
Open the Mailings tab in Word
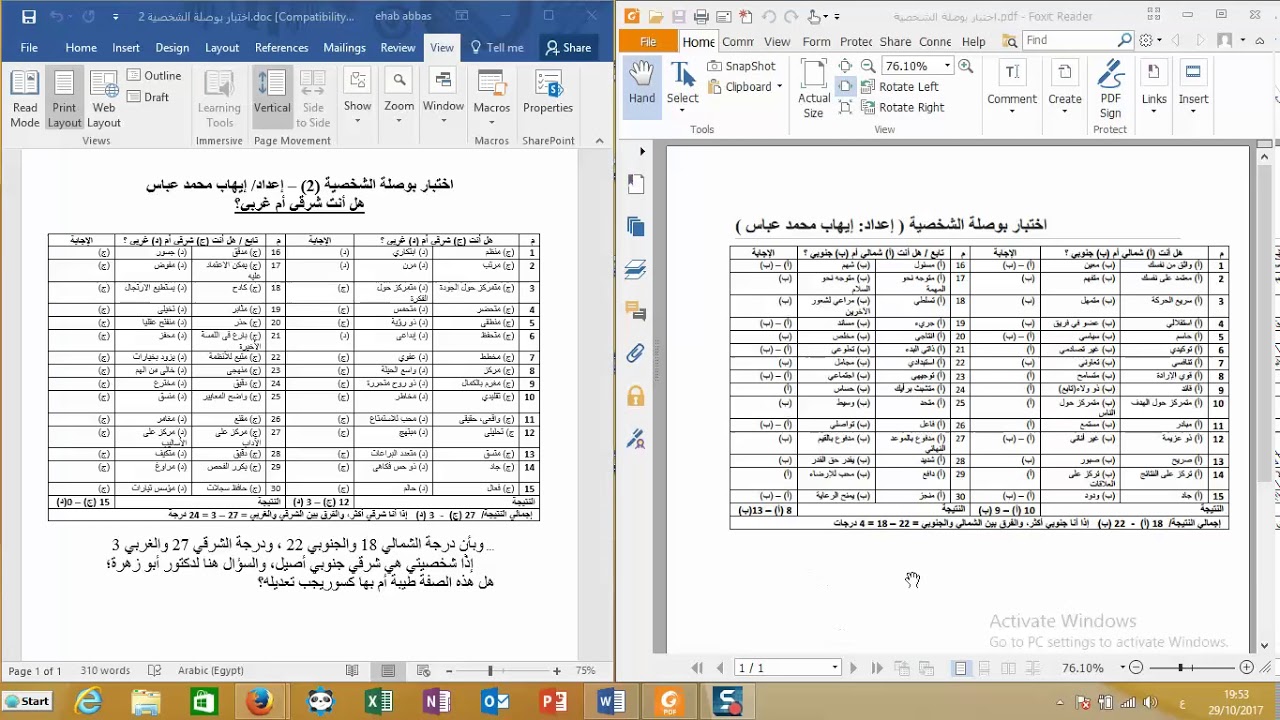344,48
